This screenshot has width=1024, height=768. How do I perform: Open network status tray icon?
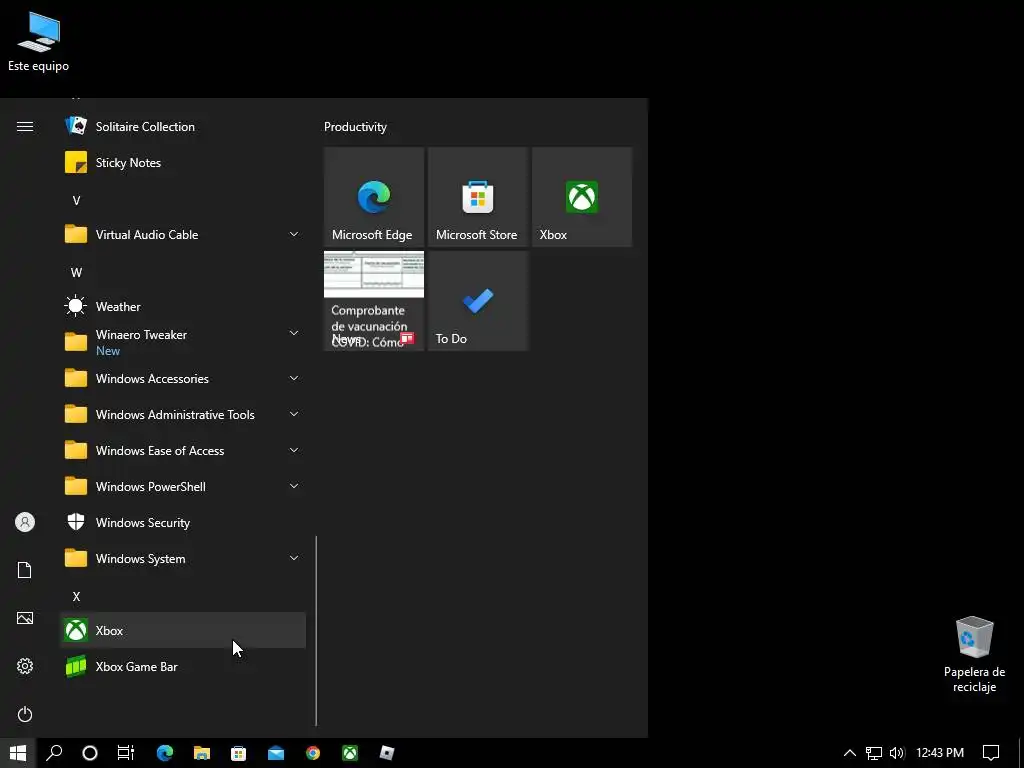point(874,753)
